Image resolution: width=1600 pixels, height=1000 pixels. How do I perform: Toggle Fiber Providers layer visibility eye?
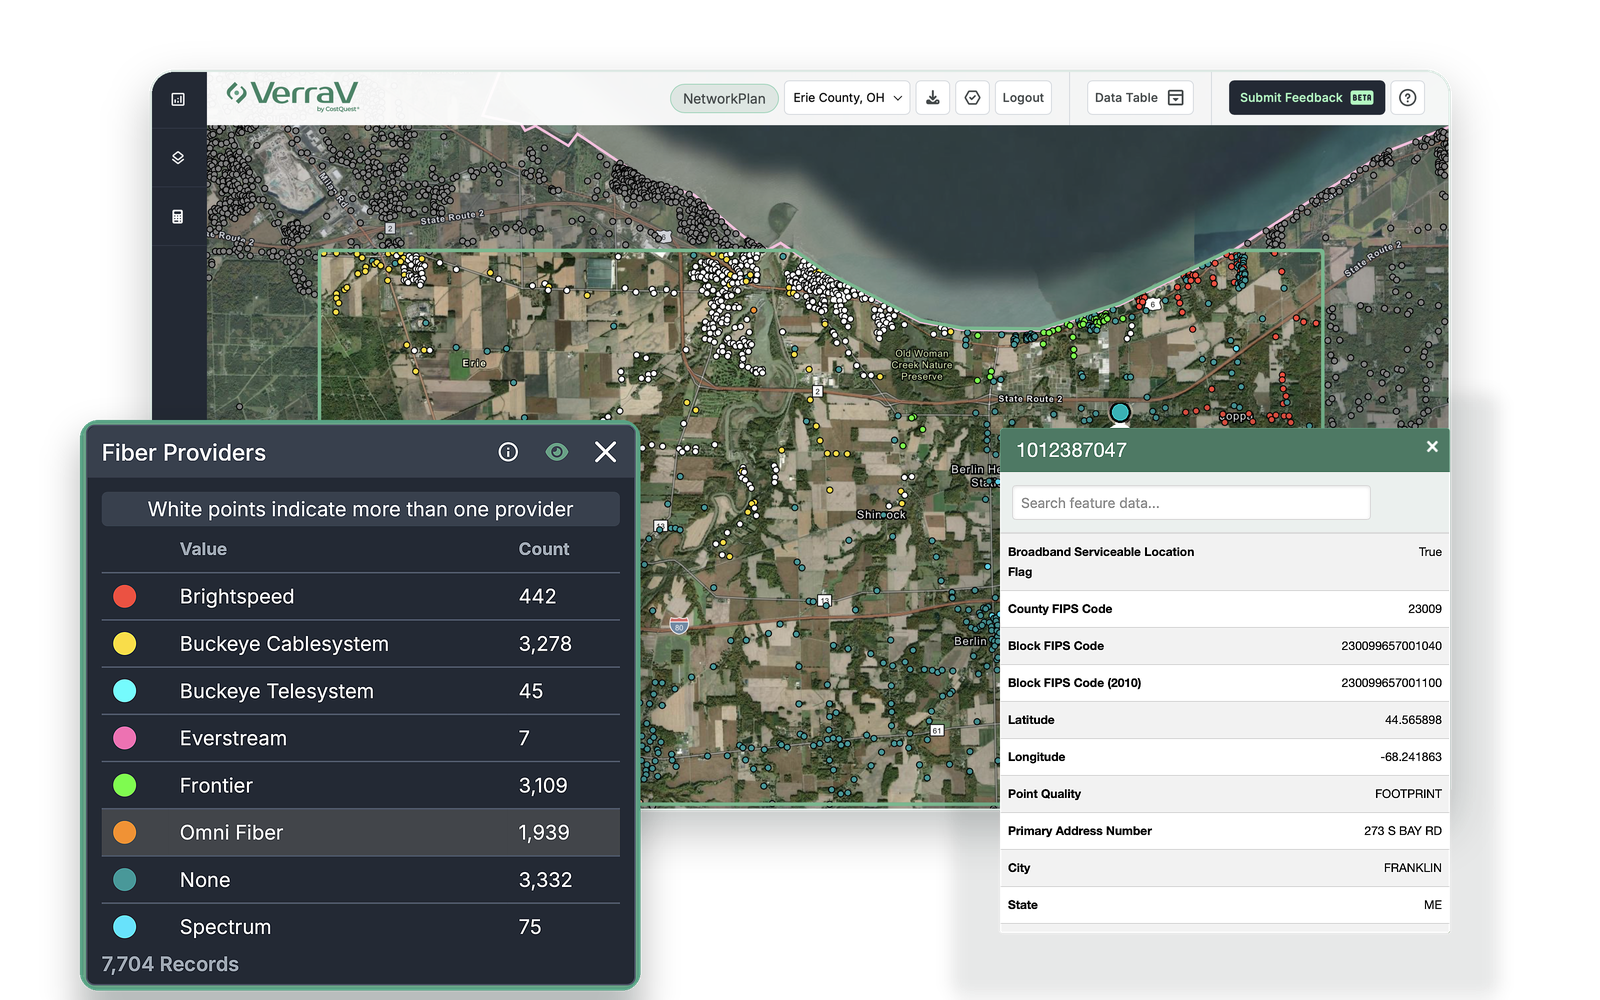pos(557,452)
